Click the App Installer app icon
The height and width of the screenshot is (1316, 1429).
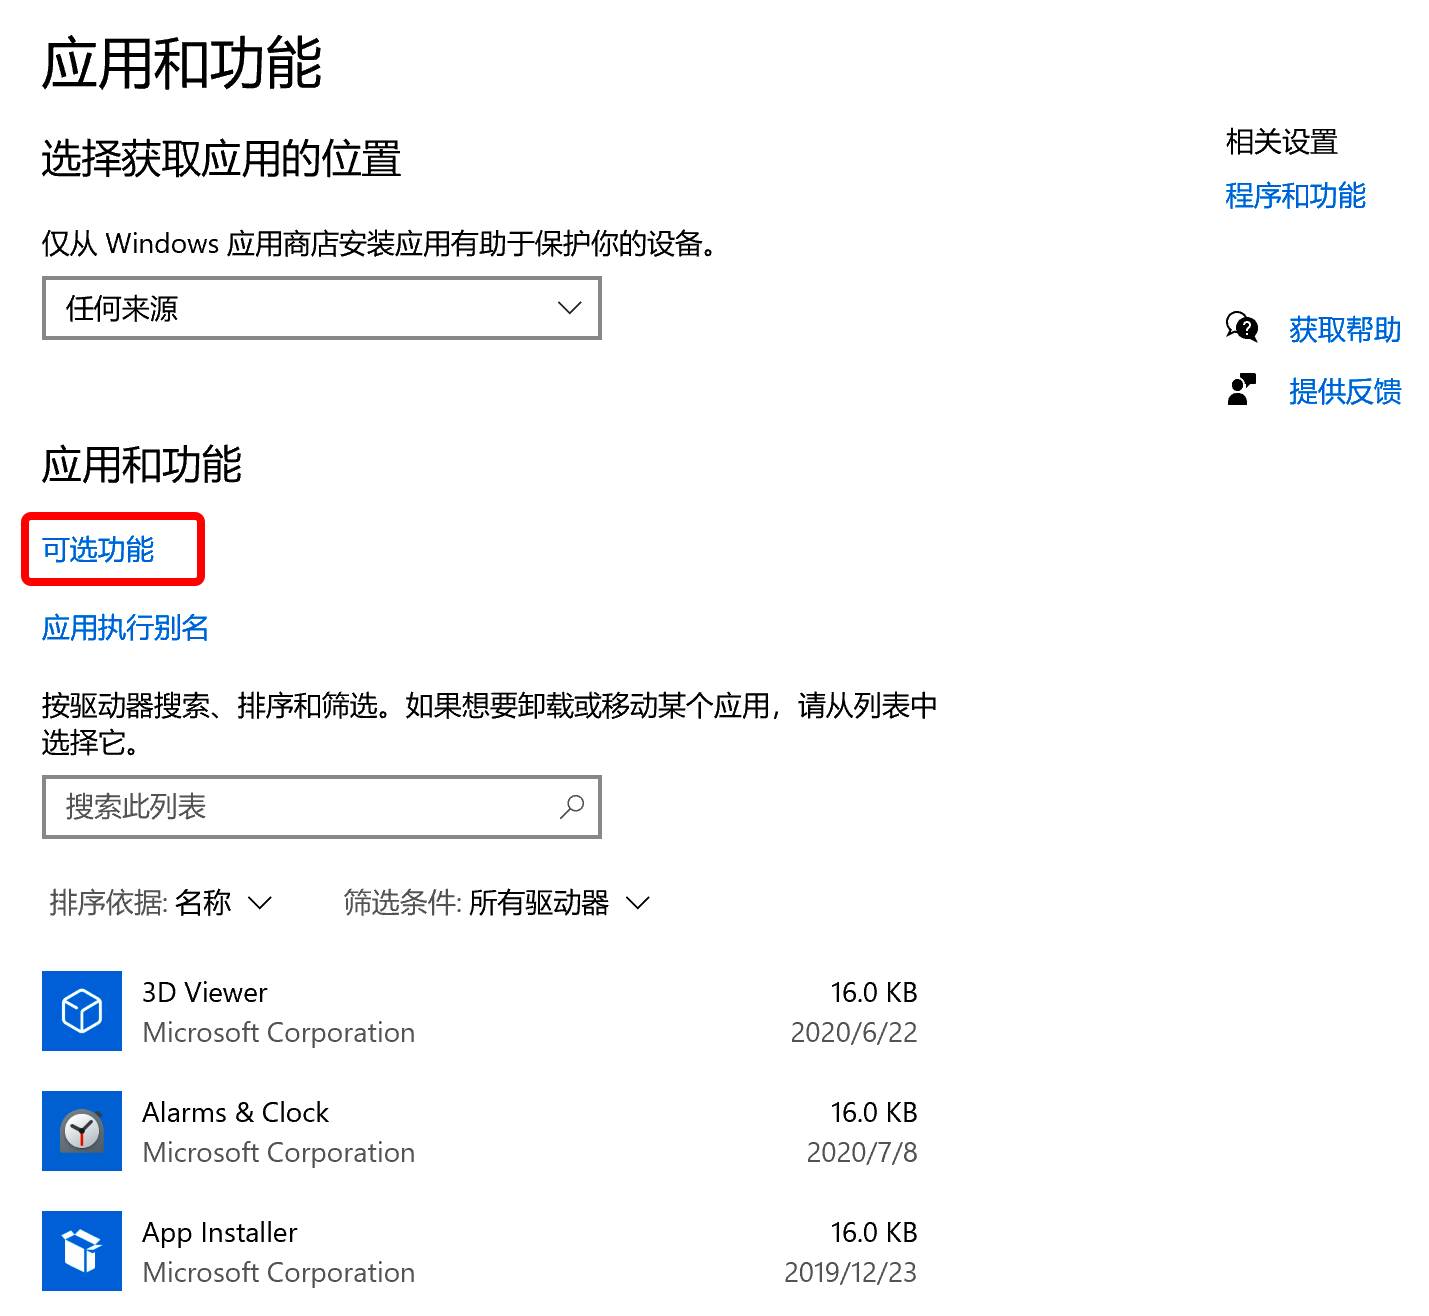click(82, 1251)
